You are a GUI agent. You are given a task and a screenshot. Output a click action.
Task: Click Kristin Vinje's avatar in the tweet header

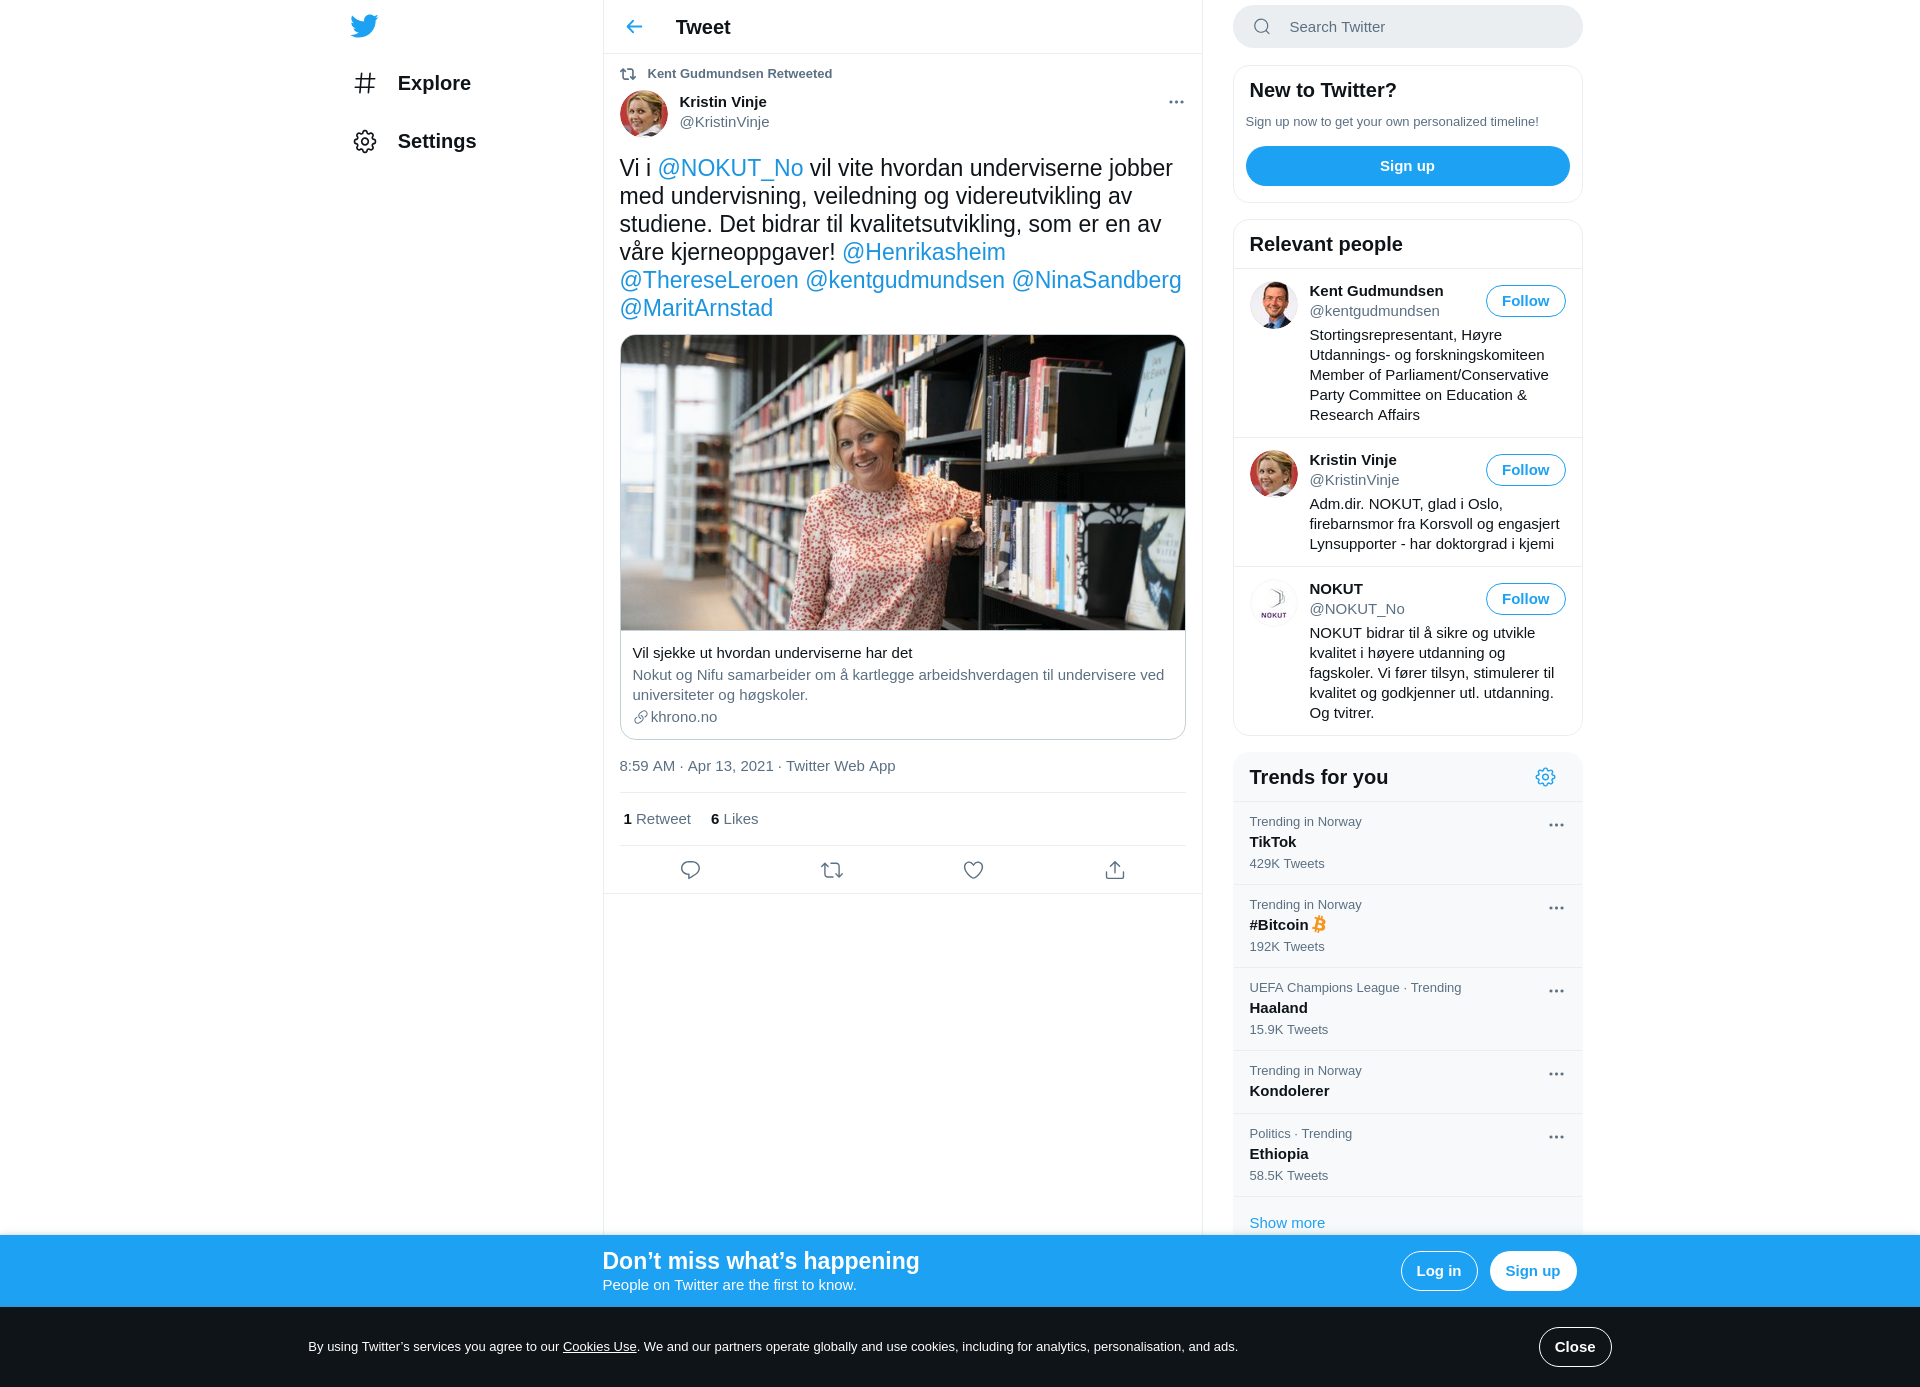coord(644,113)
